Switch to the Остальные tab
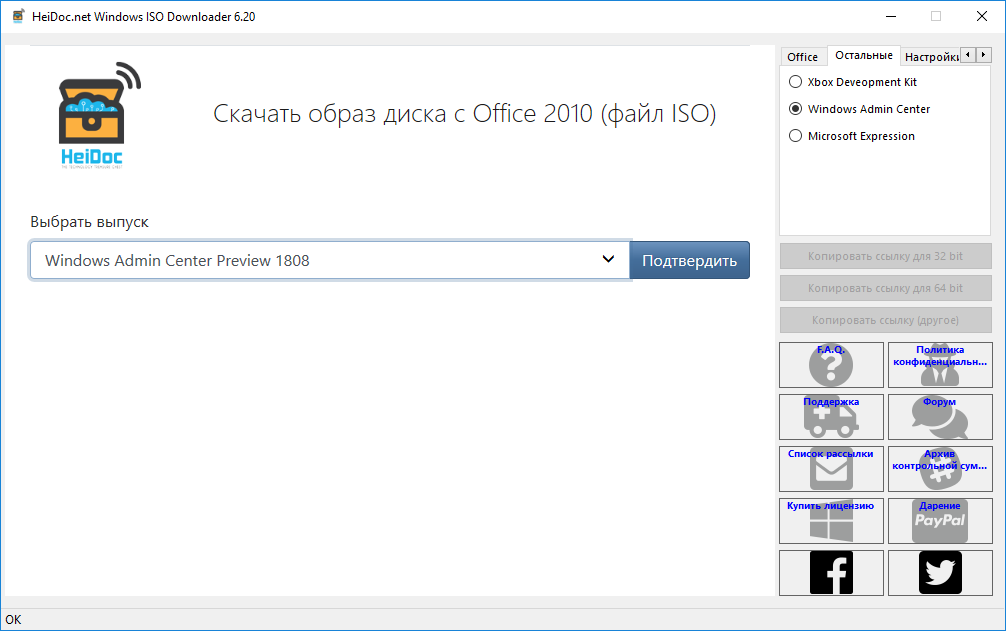 tap(864, 55)
